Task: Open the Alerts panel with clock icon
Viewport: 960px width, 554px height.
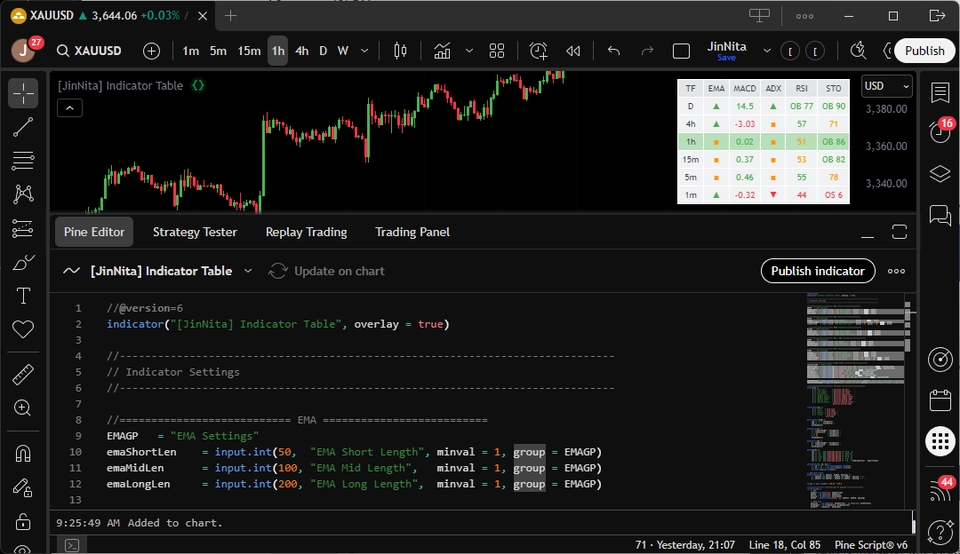Action: 939,132
